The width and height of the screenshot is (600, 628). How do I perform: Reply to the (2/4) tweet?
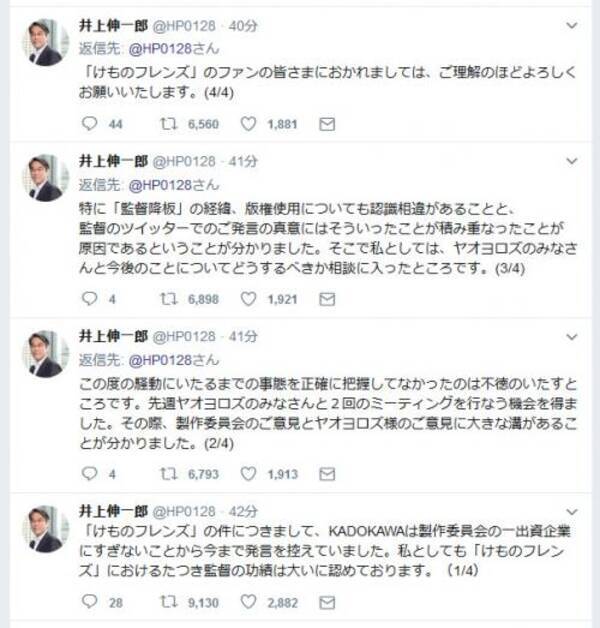pos(89,473)
